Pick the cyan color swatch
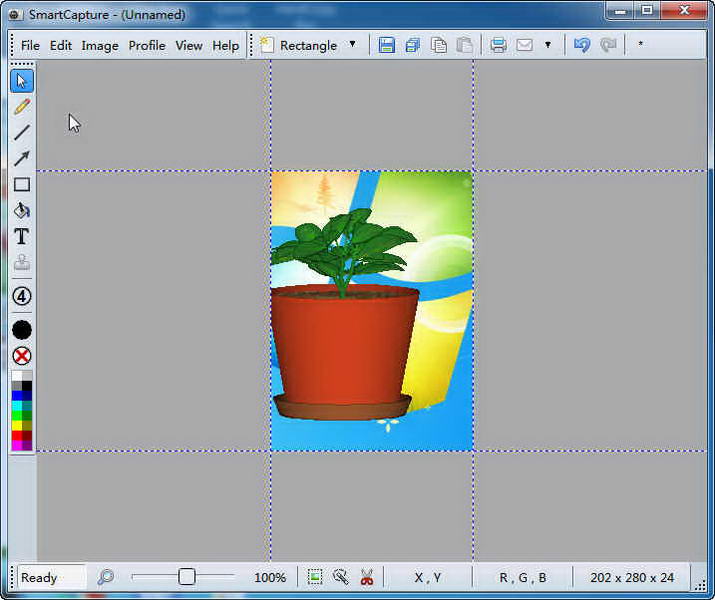Viewport: 715px width, 600px height. 17,406
